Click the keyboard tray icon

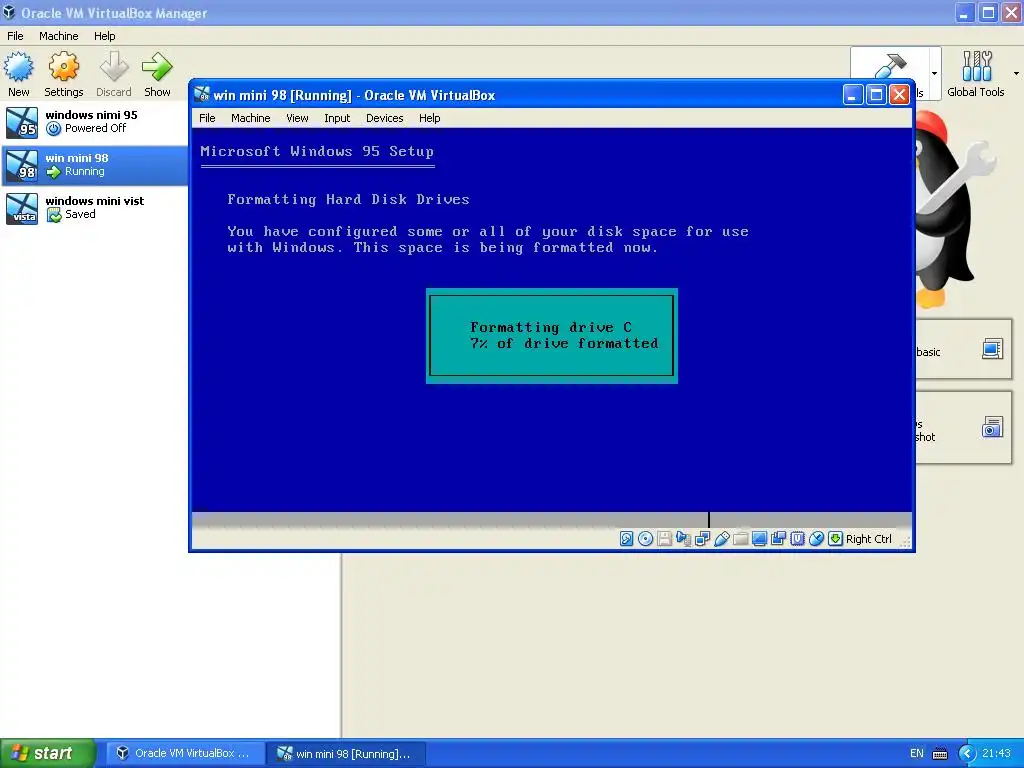click(940, 754)
